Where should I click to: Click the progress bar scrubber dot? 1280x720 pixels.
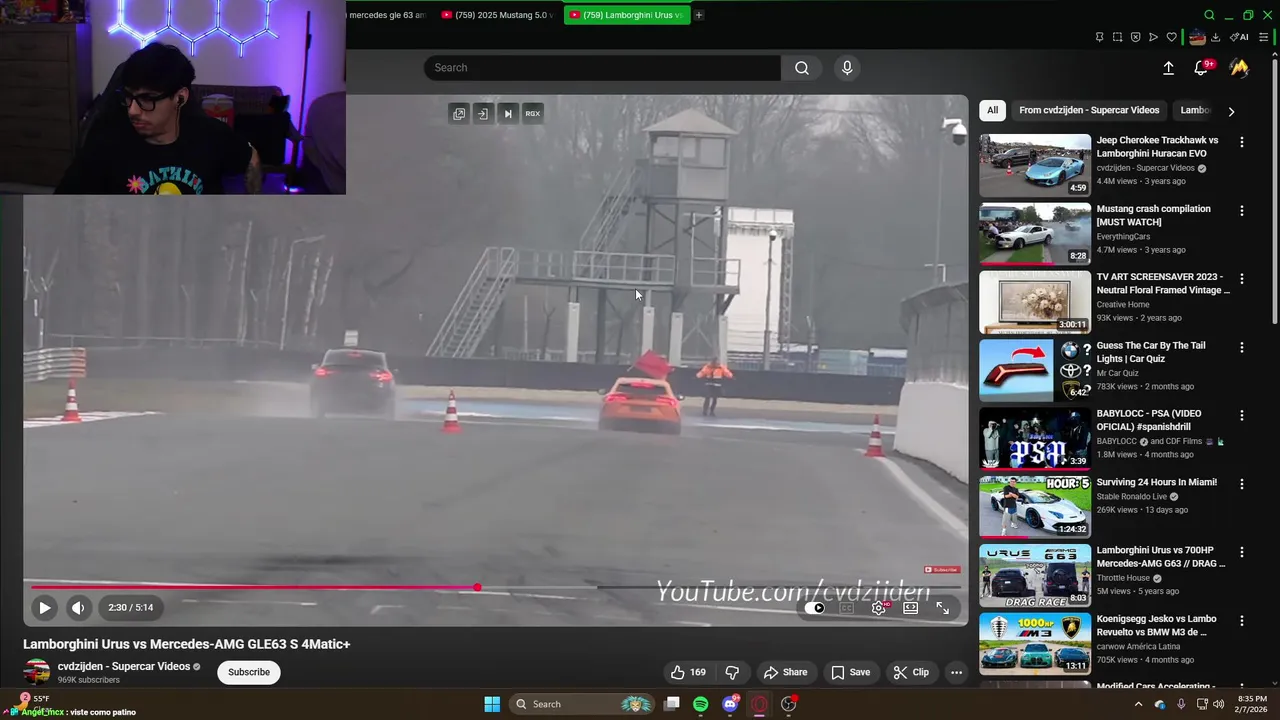[477, 587]
